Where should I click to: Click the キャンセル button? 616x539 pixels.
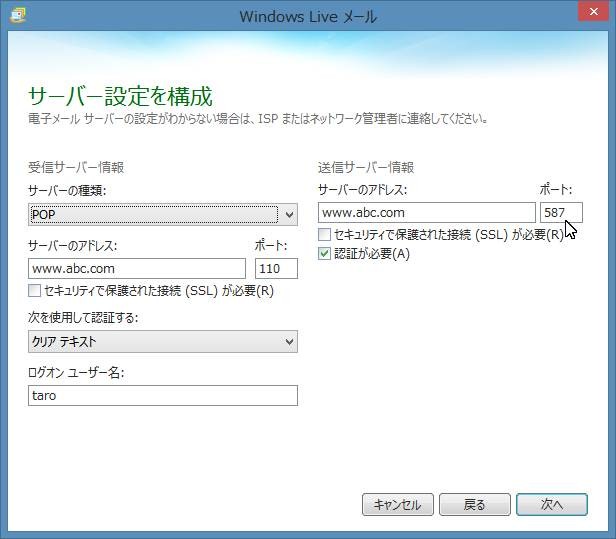coord(398,504)
